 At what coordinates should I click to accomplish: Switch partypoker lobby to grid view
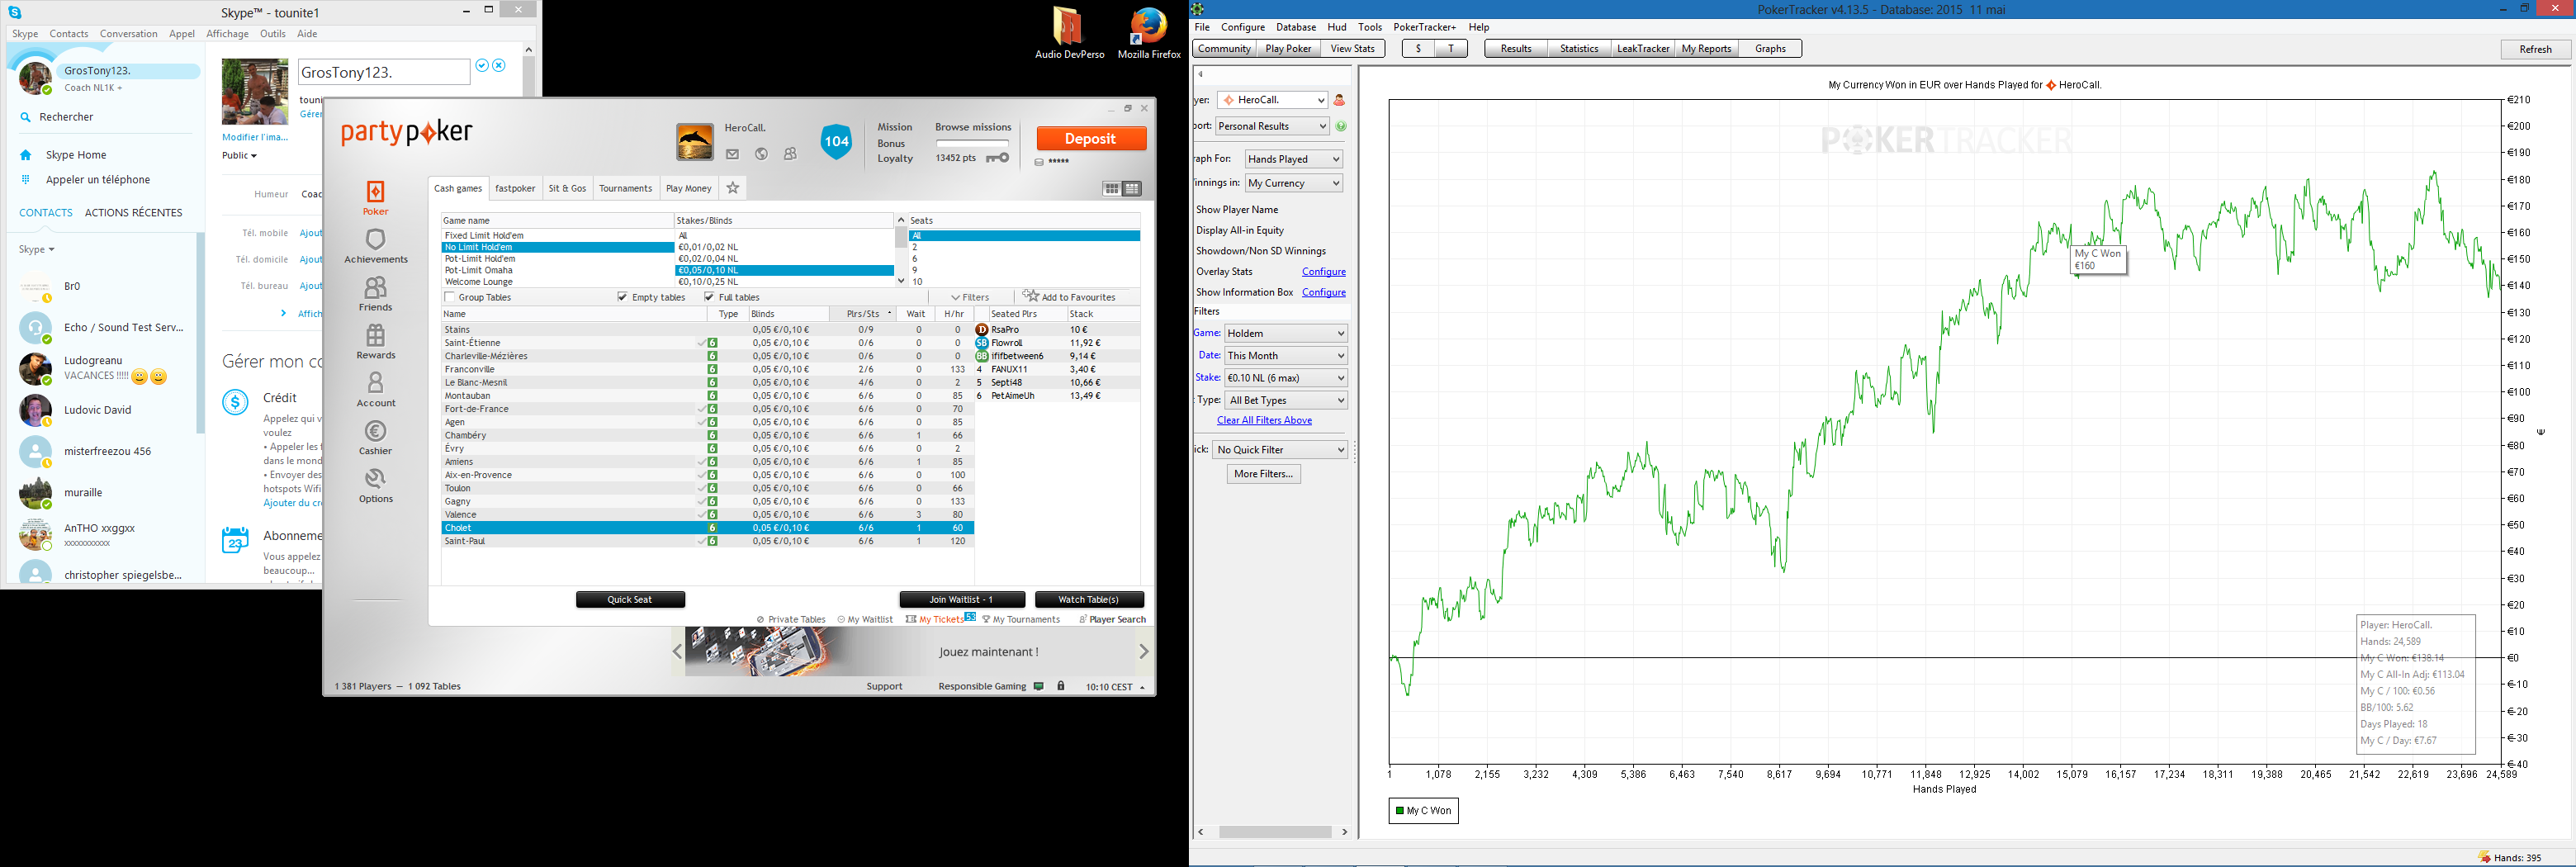[x=1111, y=189]
